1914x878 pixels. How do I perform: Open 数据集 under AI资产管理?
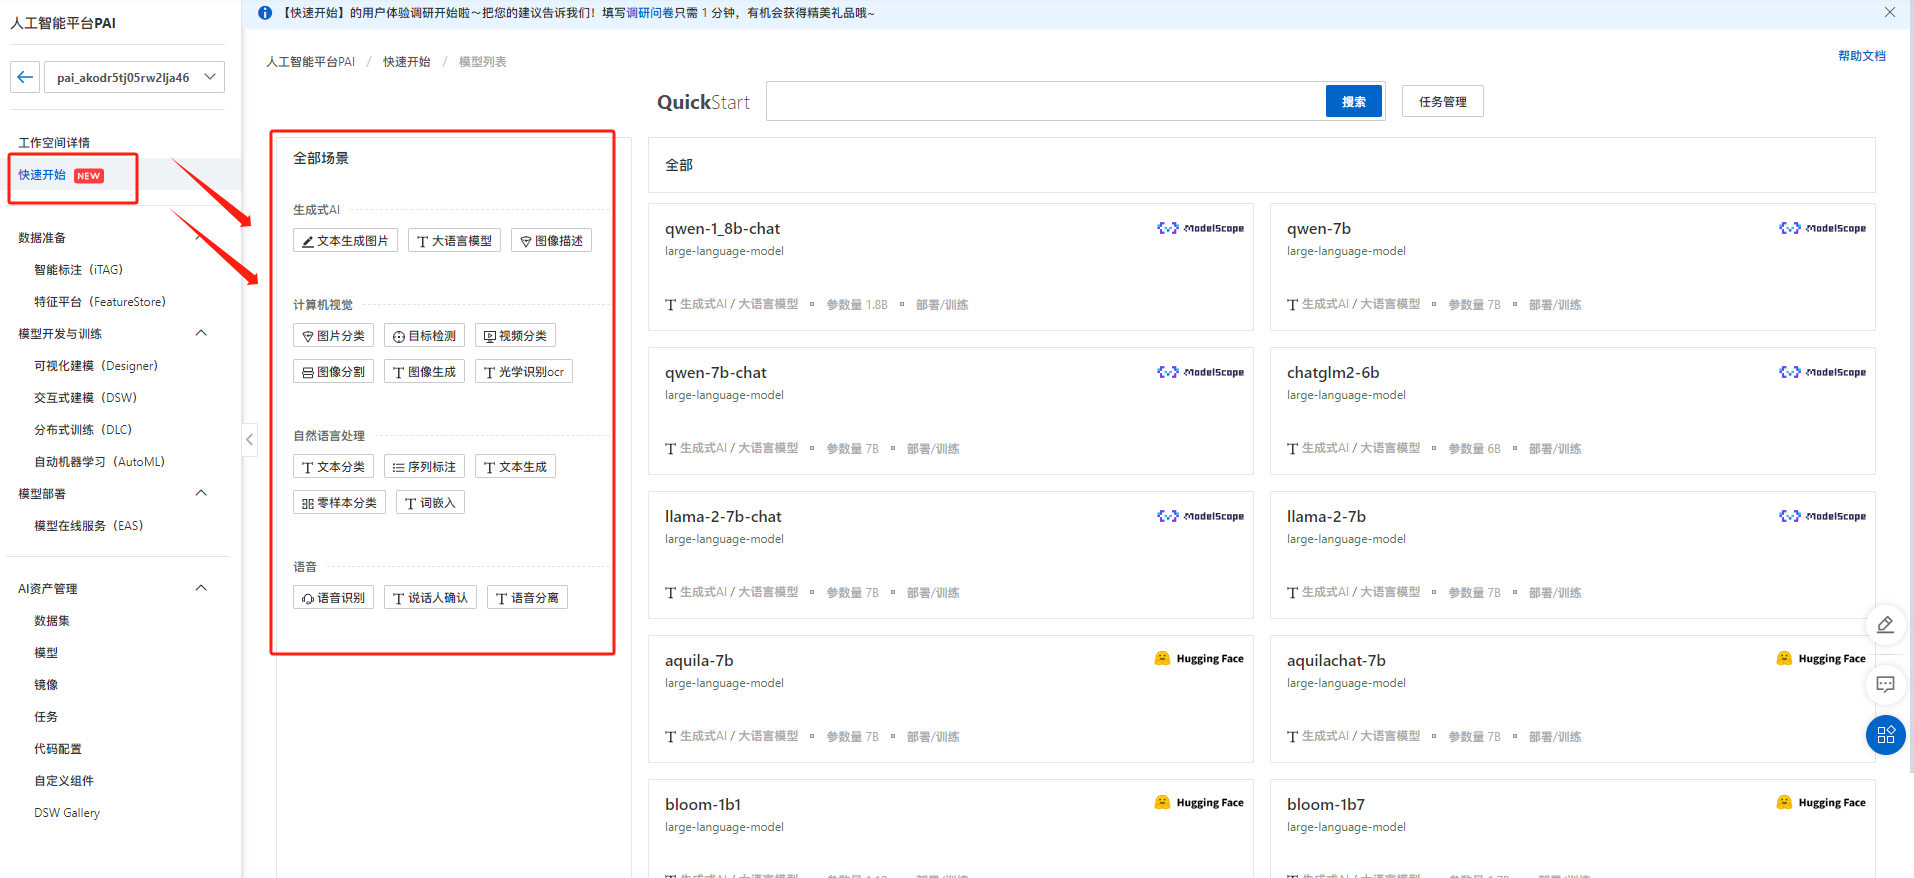coord(52,621)
